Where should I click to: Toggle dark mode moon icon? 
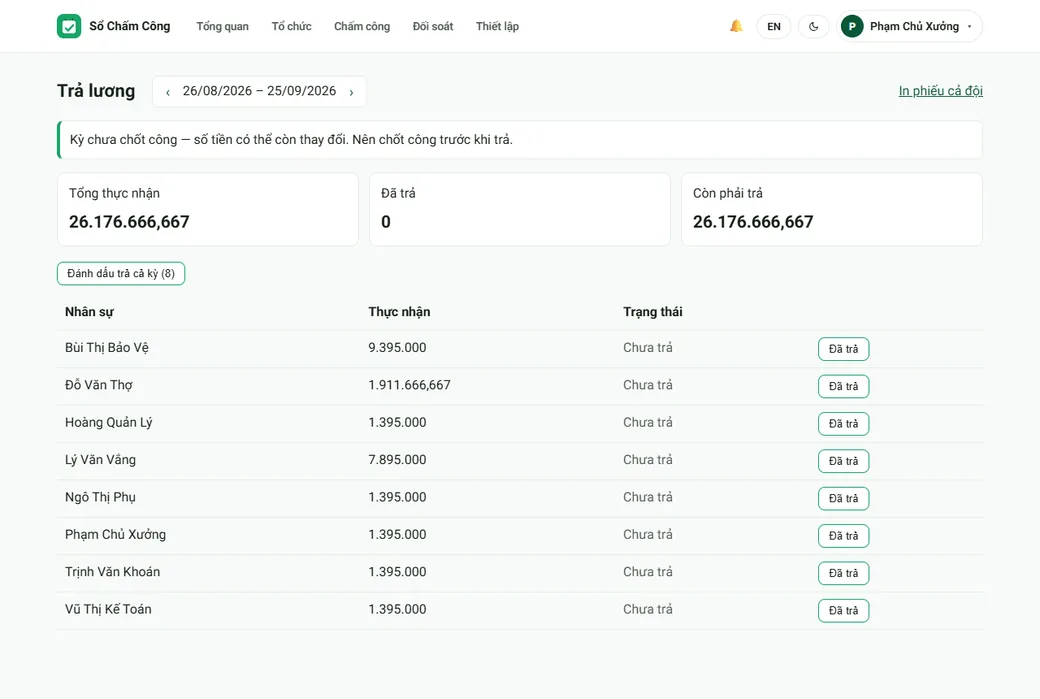813,27
